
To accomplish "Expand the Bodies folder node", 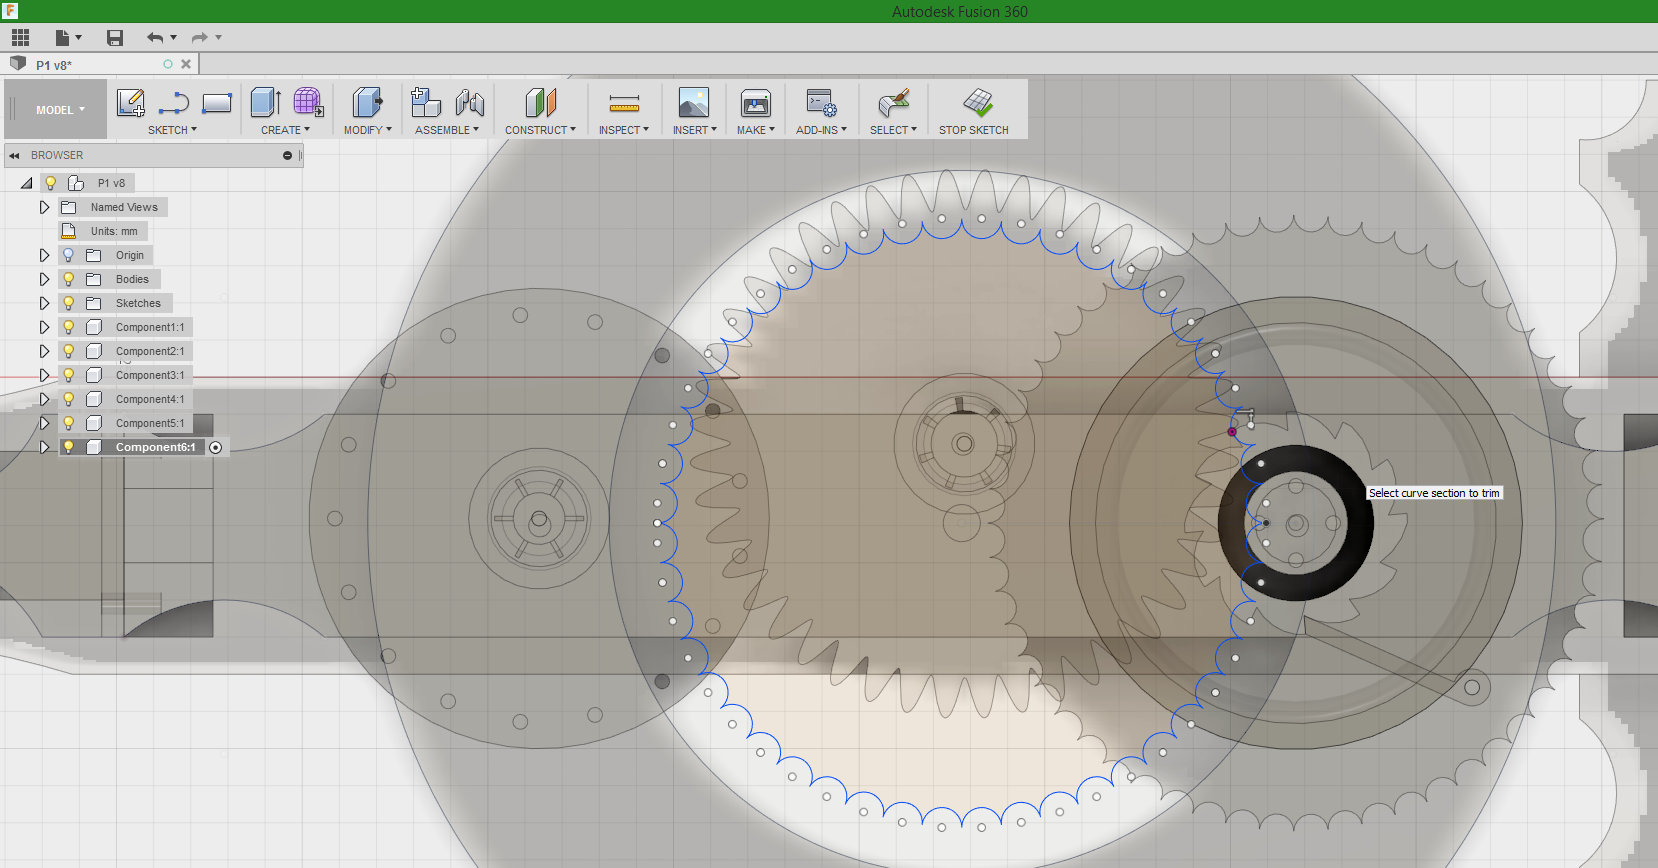I will coord(44,279).
